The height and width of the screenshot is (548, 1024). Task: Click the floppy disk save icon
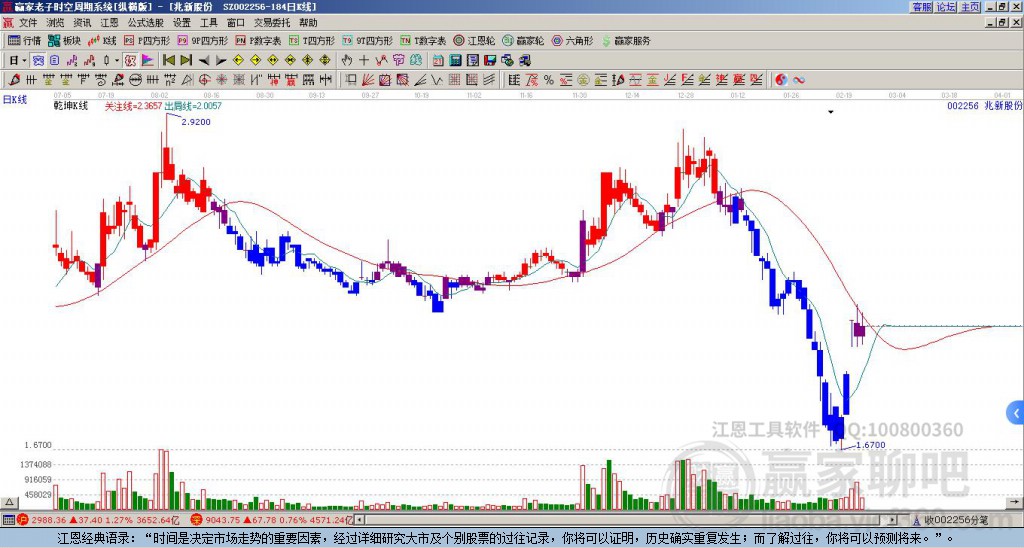click(490, 61)
